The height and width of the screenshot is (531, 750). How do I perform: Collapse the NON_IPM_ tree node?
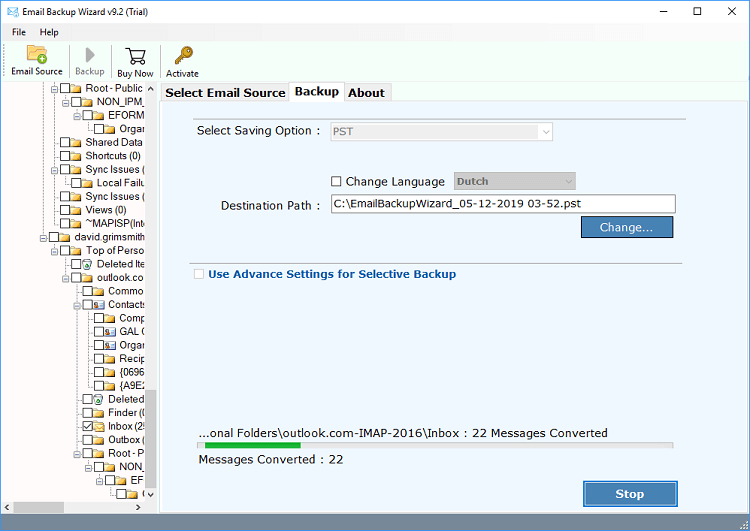[x=66, y=102]
